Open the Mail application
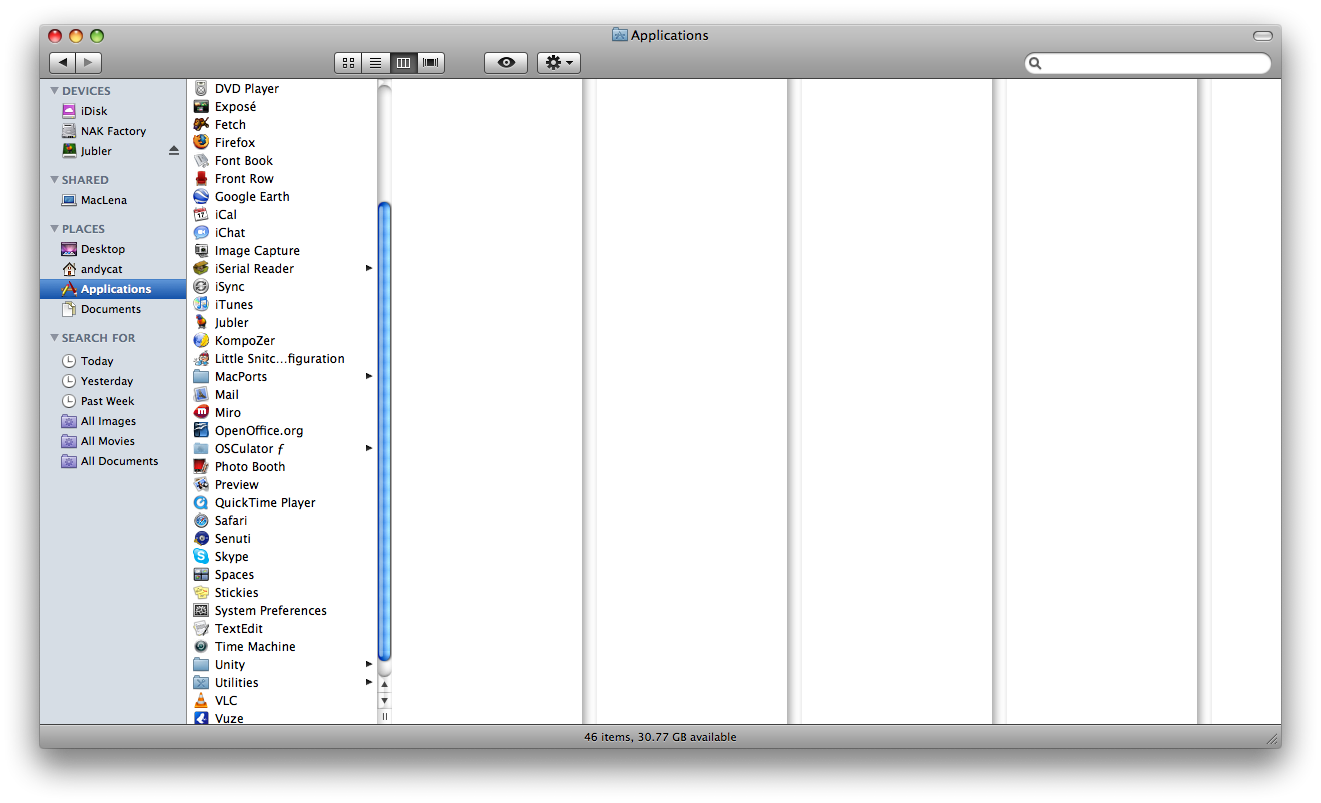 (227, 394)
